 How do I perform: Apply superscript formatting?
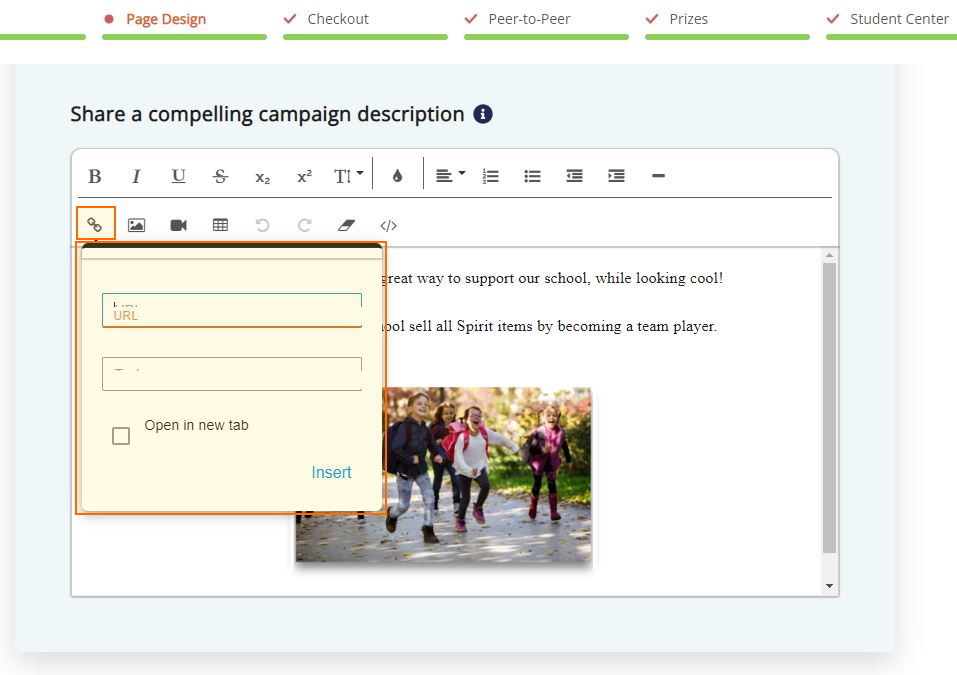point(305,176)
